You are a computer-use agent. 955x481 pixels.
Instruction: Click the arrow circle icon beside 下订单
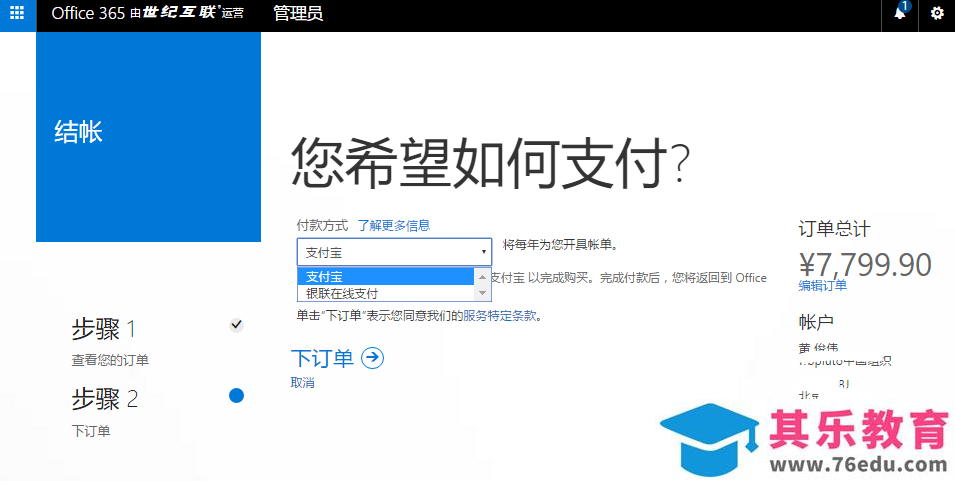click(x=372, y=358)
